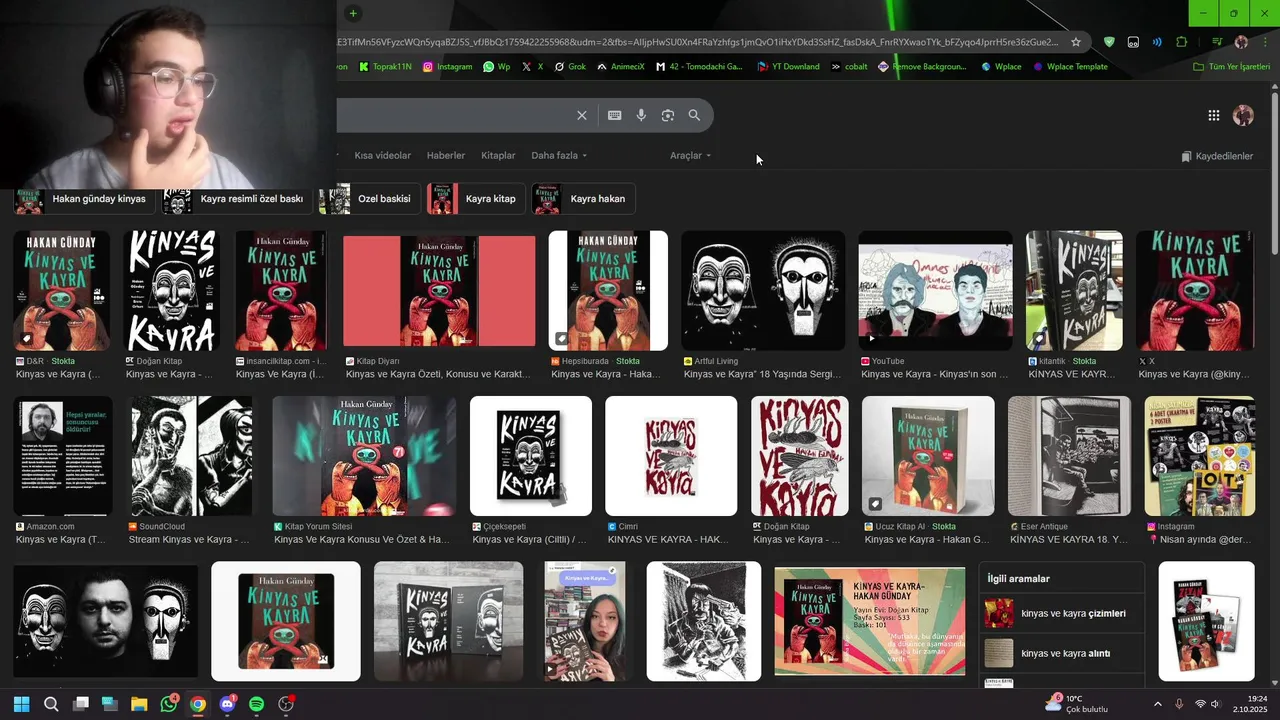
Task: Open the Instagram bookmark
Action: (447, 67)
